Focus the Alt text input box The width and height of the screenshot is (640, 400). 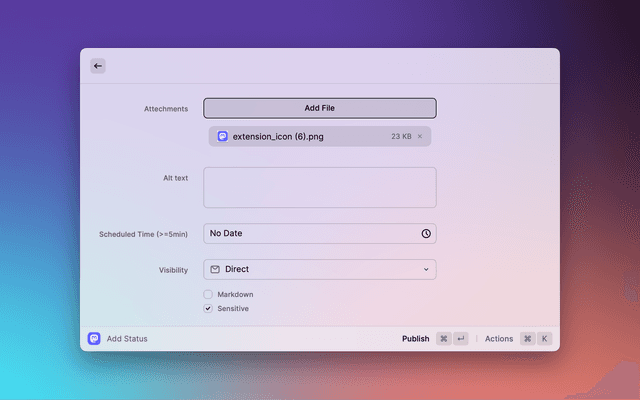pos(319,187)
